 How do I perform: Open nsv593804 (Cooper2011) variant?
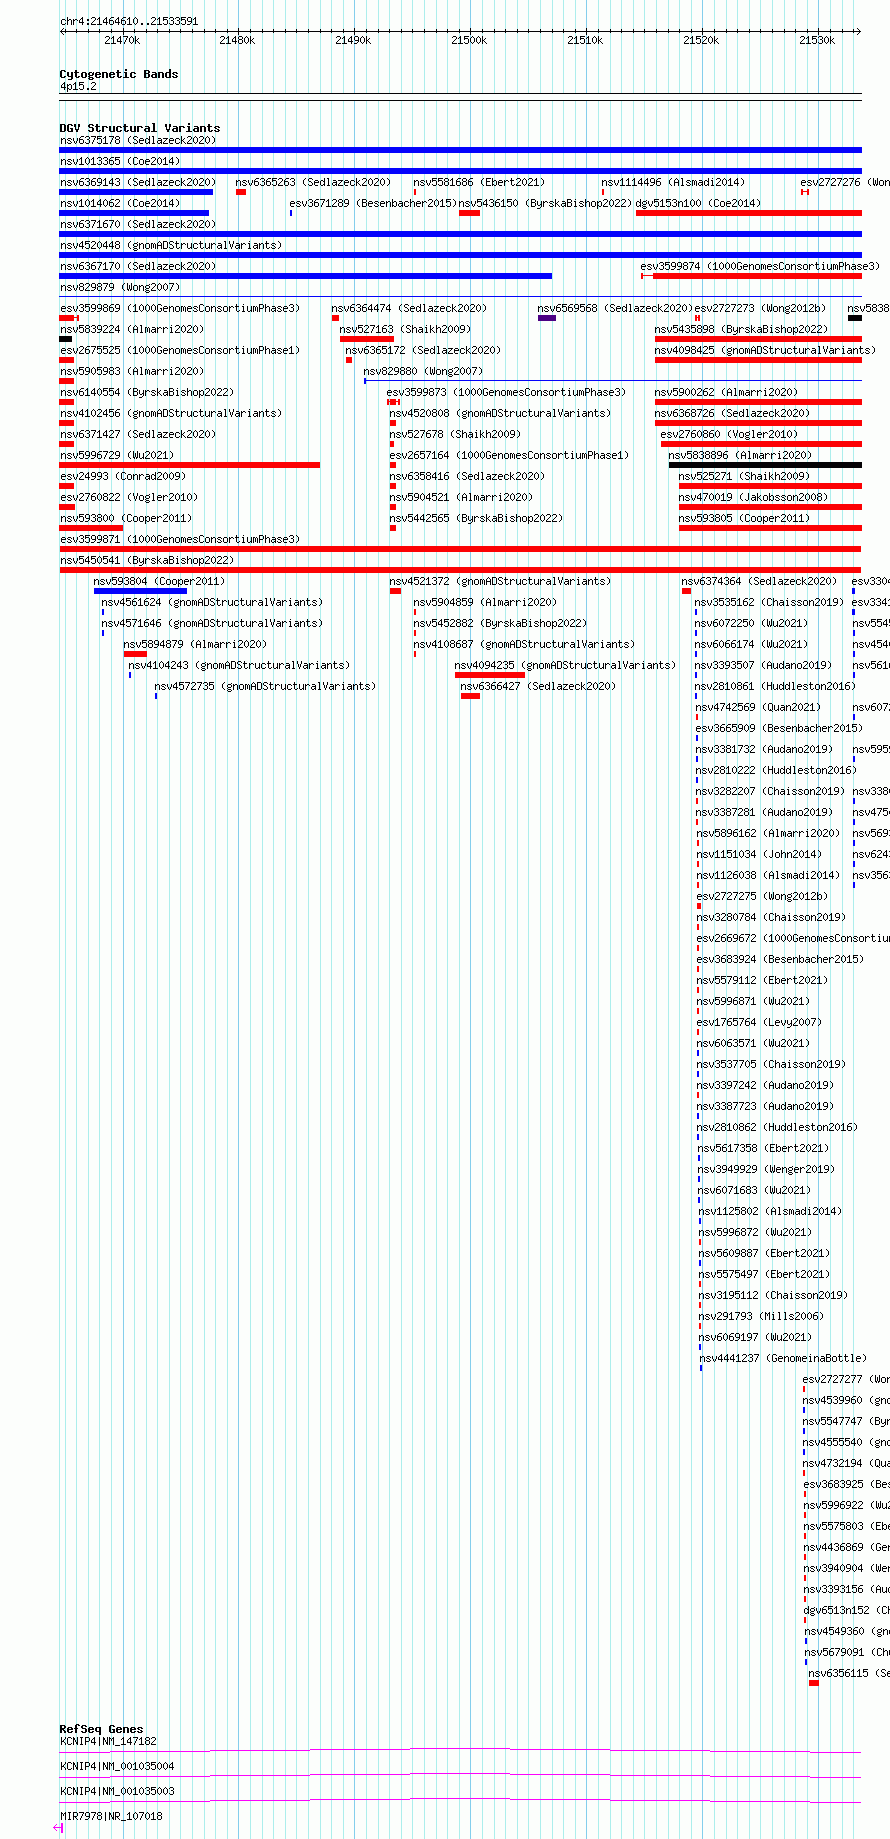coord(159,581)
